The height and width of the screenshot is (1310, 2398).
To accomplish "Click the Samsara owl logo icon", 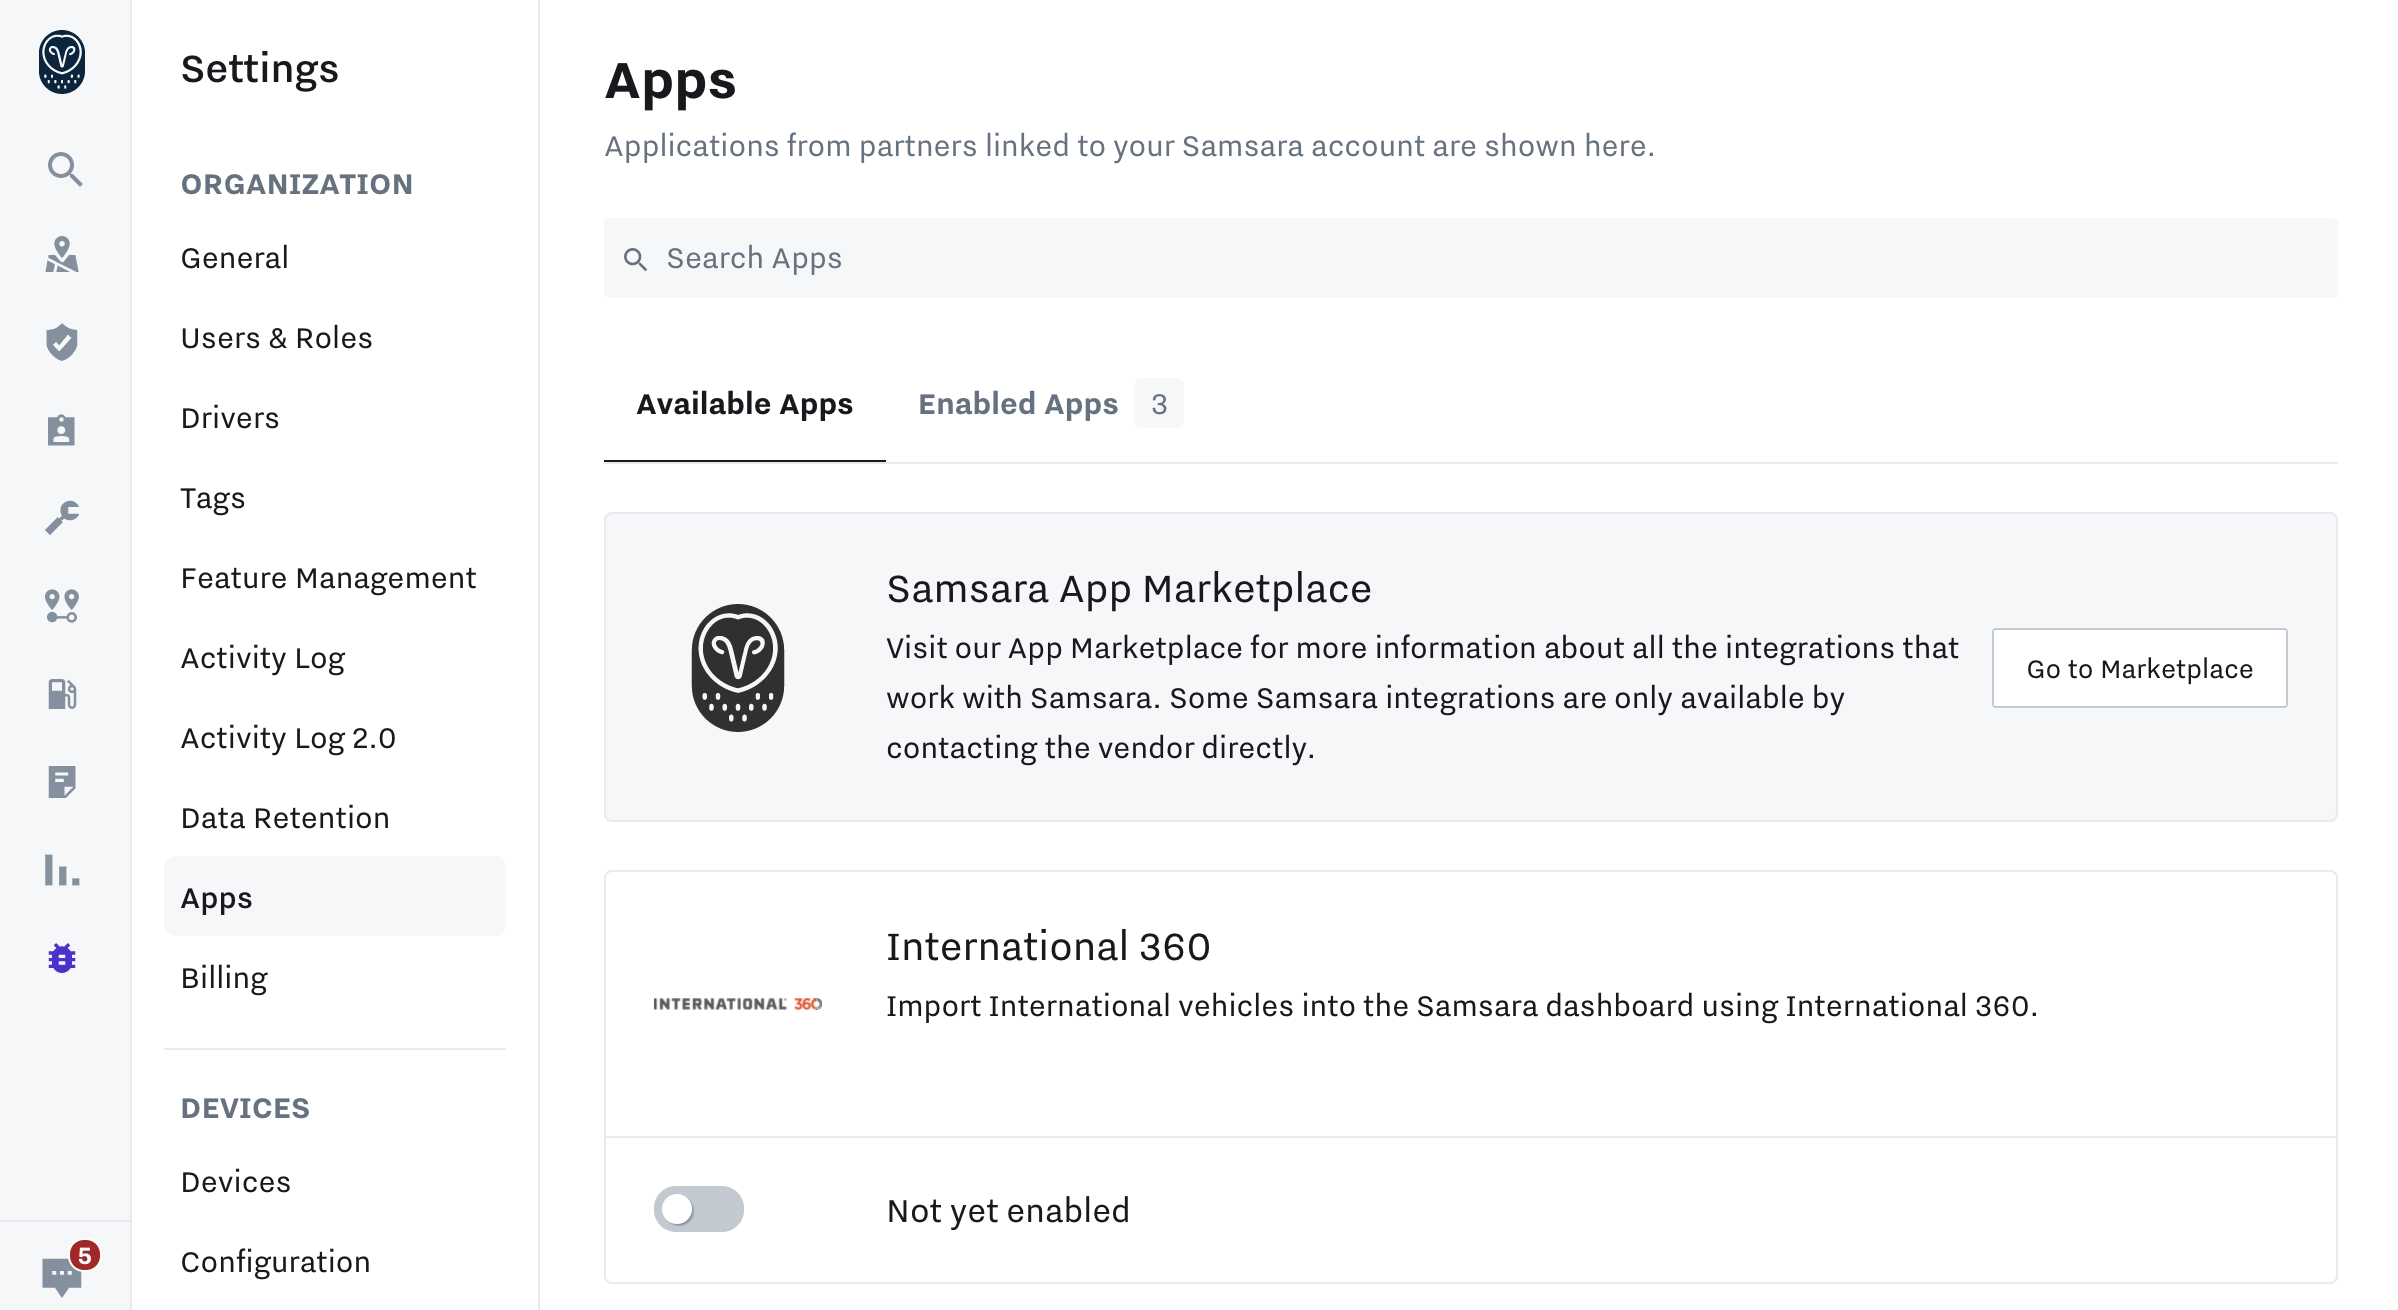I will pyautogui.click(x=61, y=61).
